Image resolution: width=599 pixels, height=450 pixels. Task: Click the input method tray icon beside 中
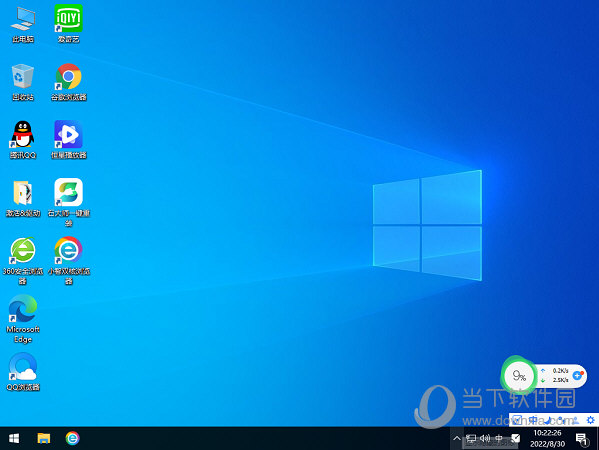pos(516,438)
